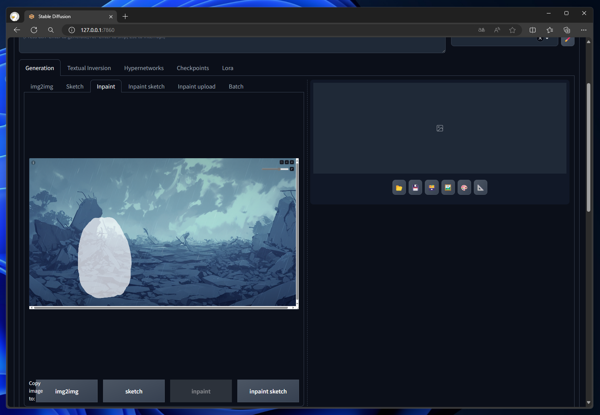The width and height of the screenshot is (600, 415).
Task: Click the prompt text area above tabs
Action: click(x=232, y=44)
